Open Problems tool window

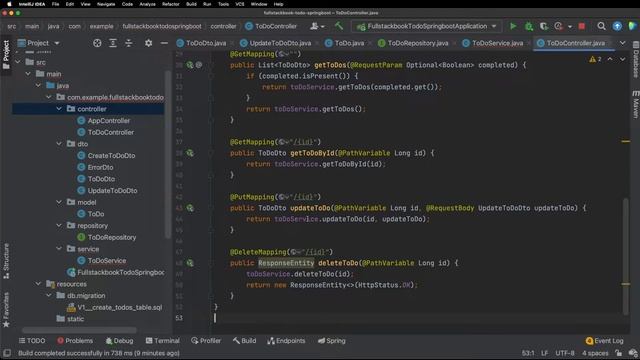[75, 341]
